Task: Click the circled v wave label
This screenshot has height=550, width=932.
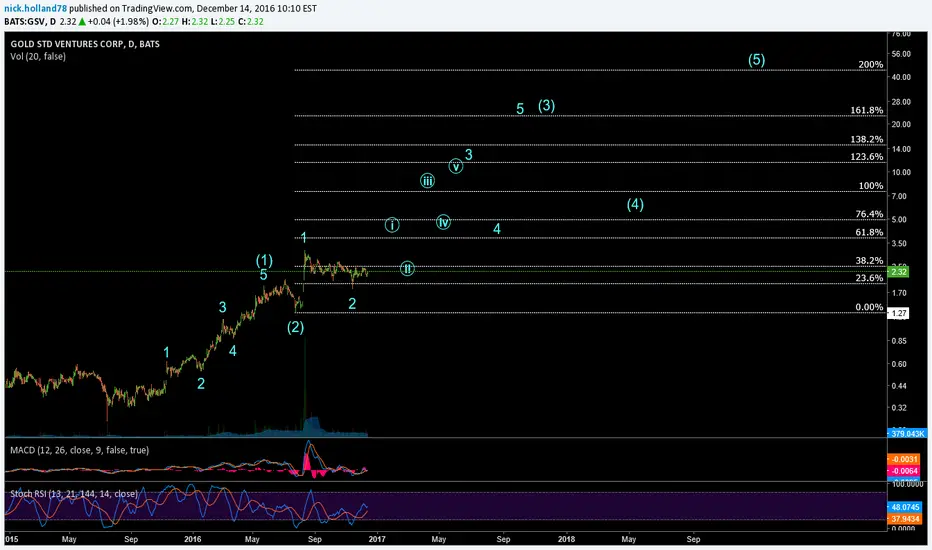Action: [455, 166]
